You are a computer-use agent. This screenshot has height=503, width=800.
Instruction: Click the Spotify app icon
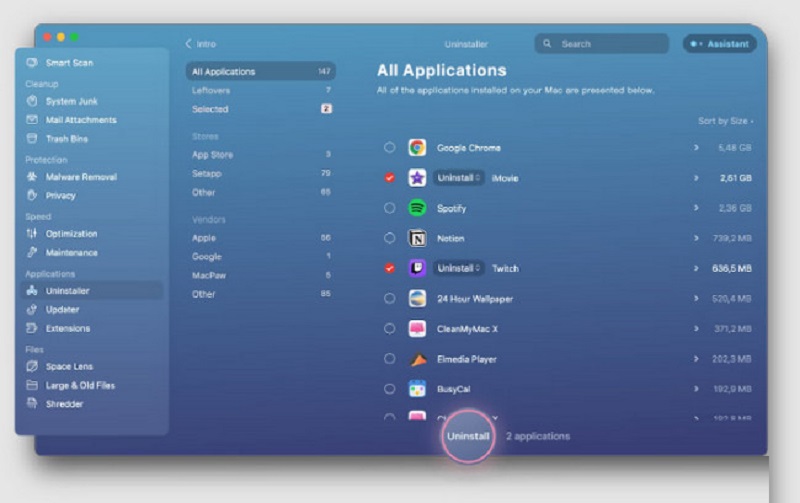tap(417, 208)
